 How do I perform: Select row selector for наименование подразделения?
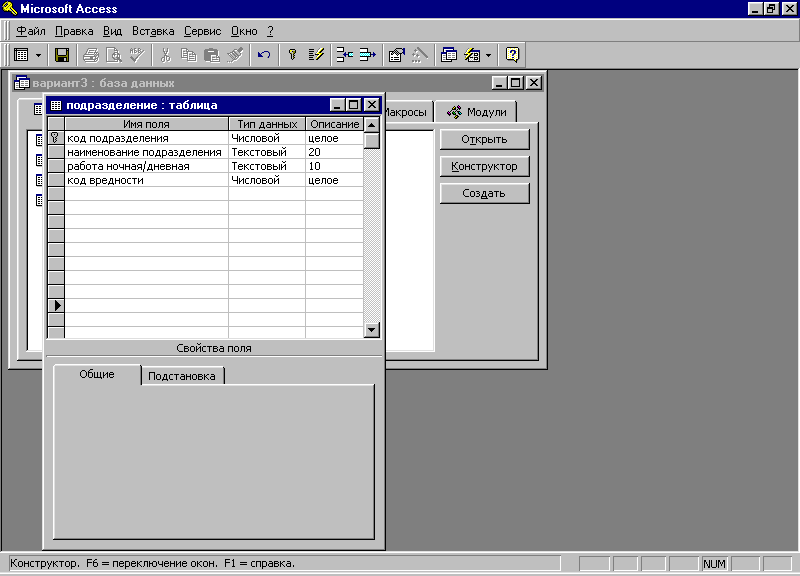click(56, 152)
